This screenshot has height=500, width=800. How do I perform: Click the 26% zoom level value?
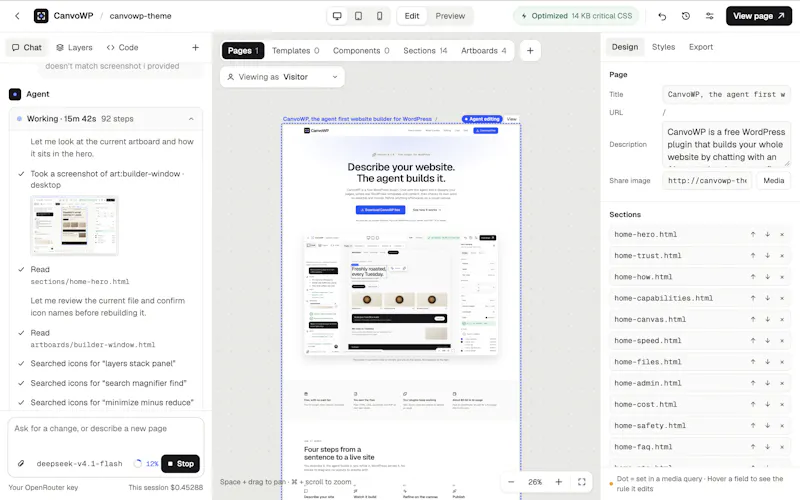(535, 482)
